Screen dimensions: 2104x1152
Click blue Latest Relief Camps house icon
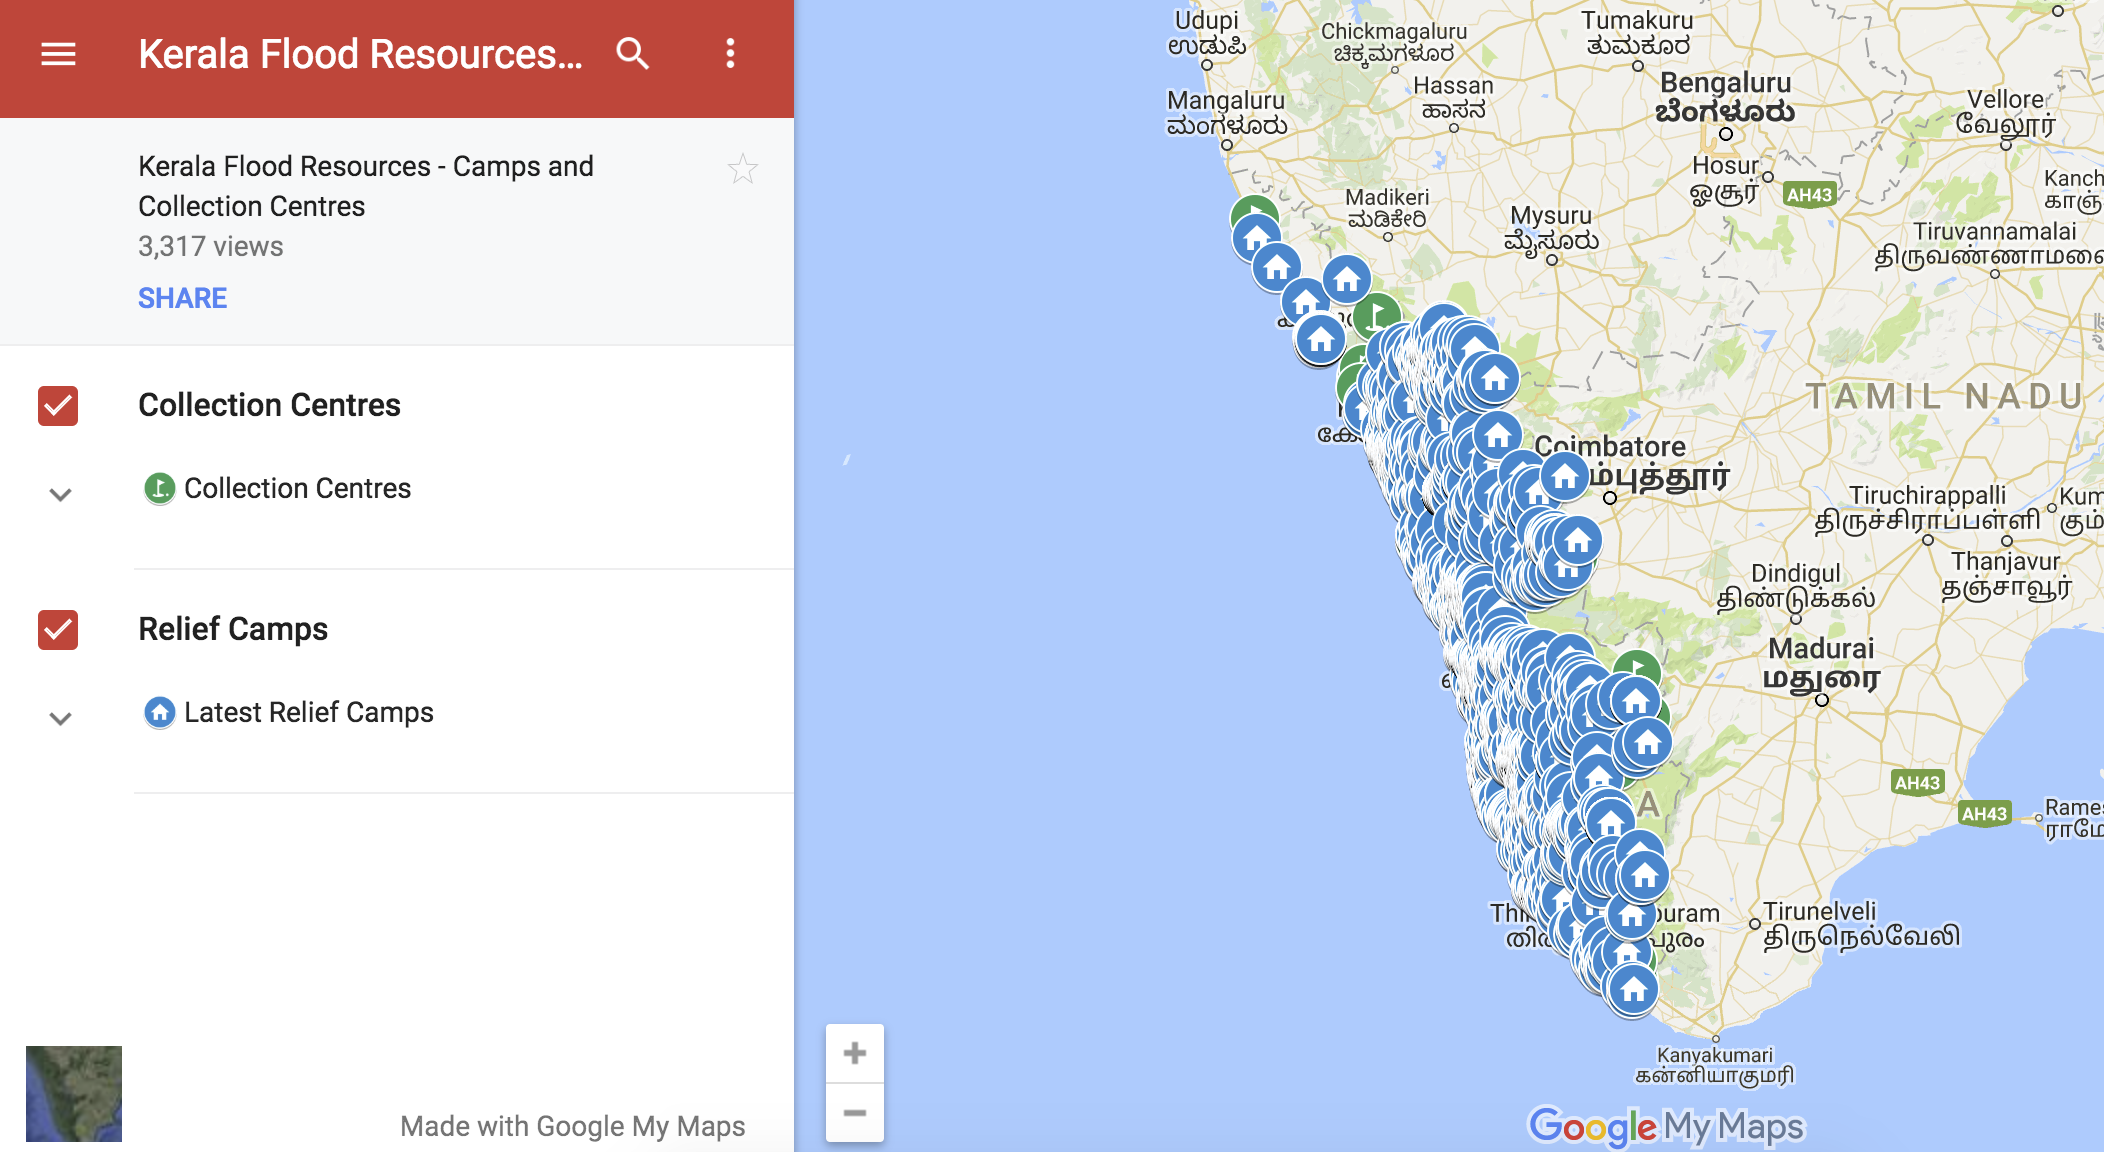(x=159, y=712)
